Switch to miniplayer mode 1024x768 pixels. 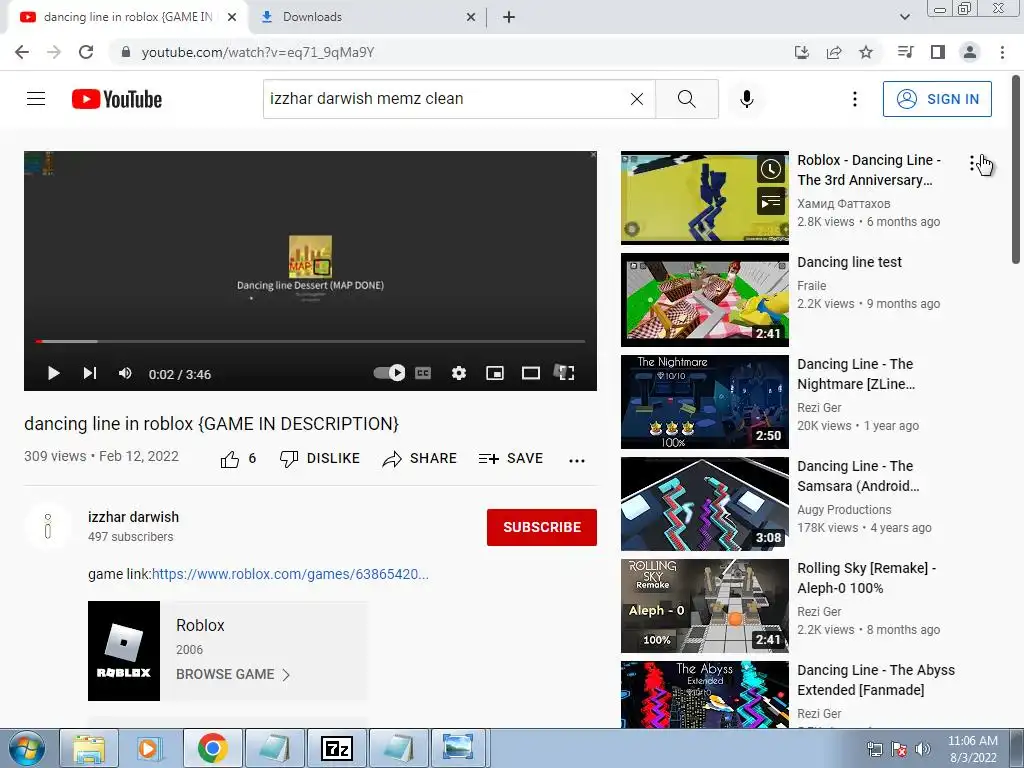tap(495, 373)
